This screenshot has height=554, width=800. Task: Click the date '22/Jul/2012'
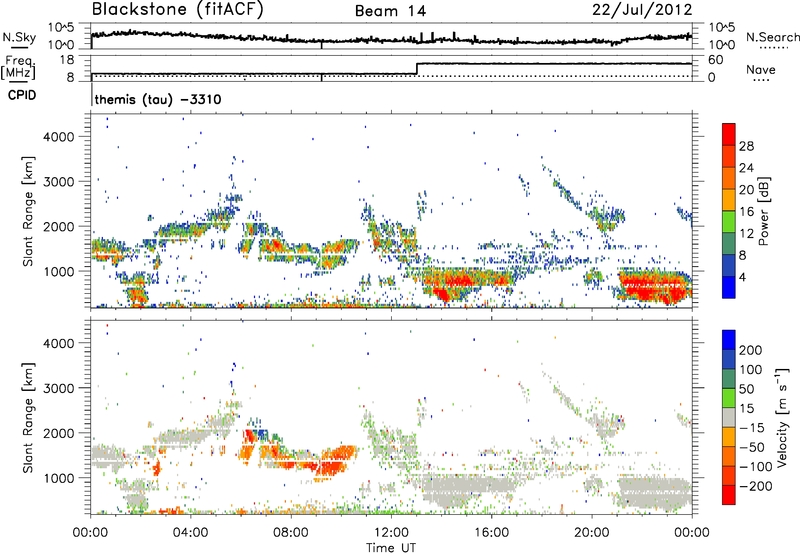pos(642,10)
